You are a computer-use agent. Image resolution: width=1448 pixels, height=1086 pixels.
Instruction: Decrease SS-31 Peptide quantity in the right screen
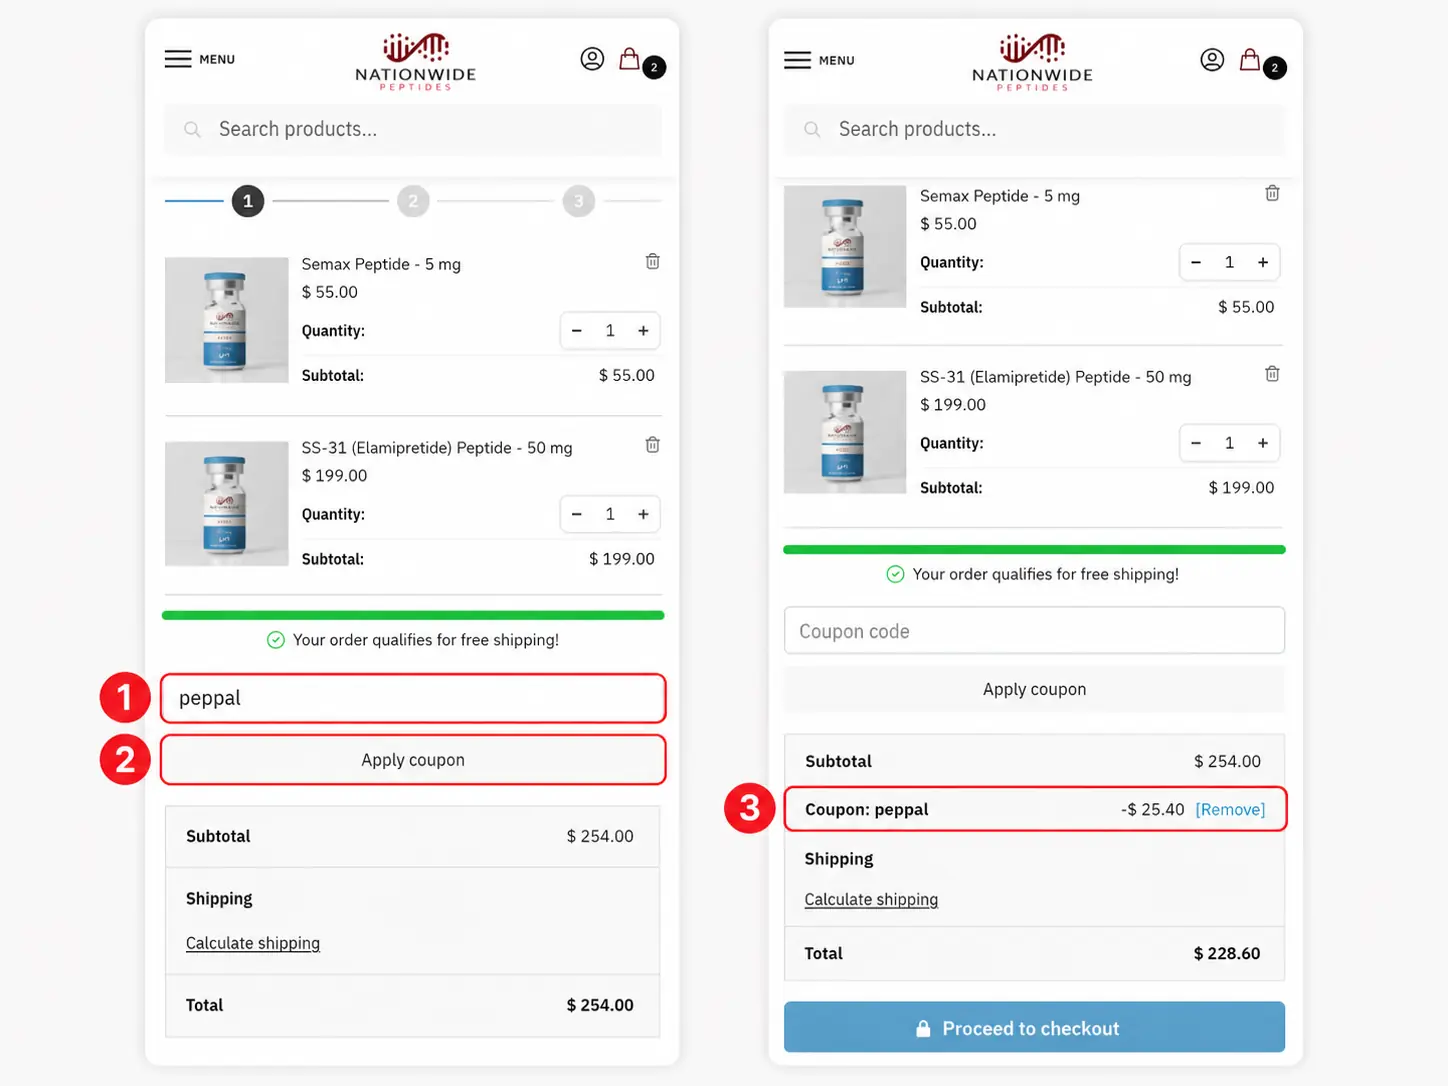click(1196, 443)
